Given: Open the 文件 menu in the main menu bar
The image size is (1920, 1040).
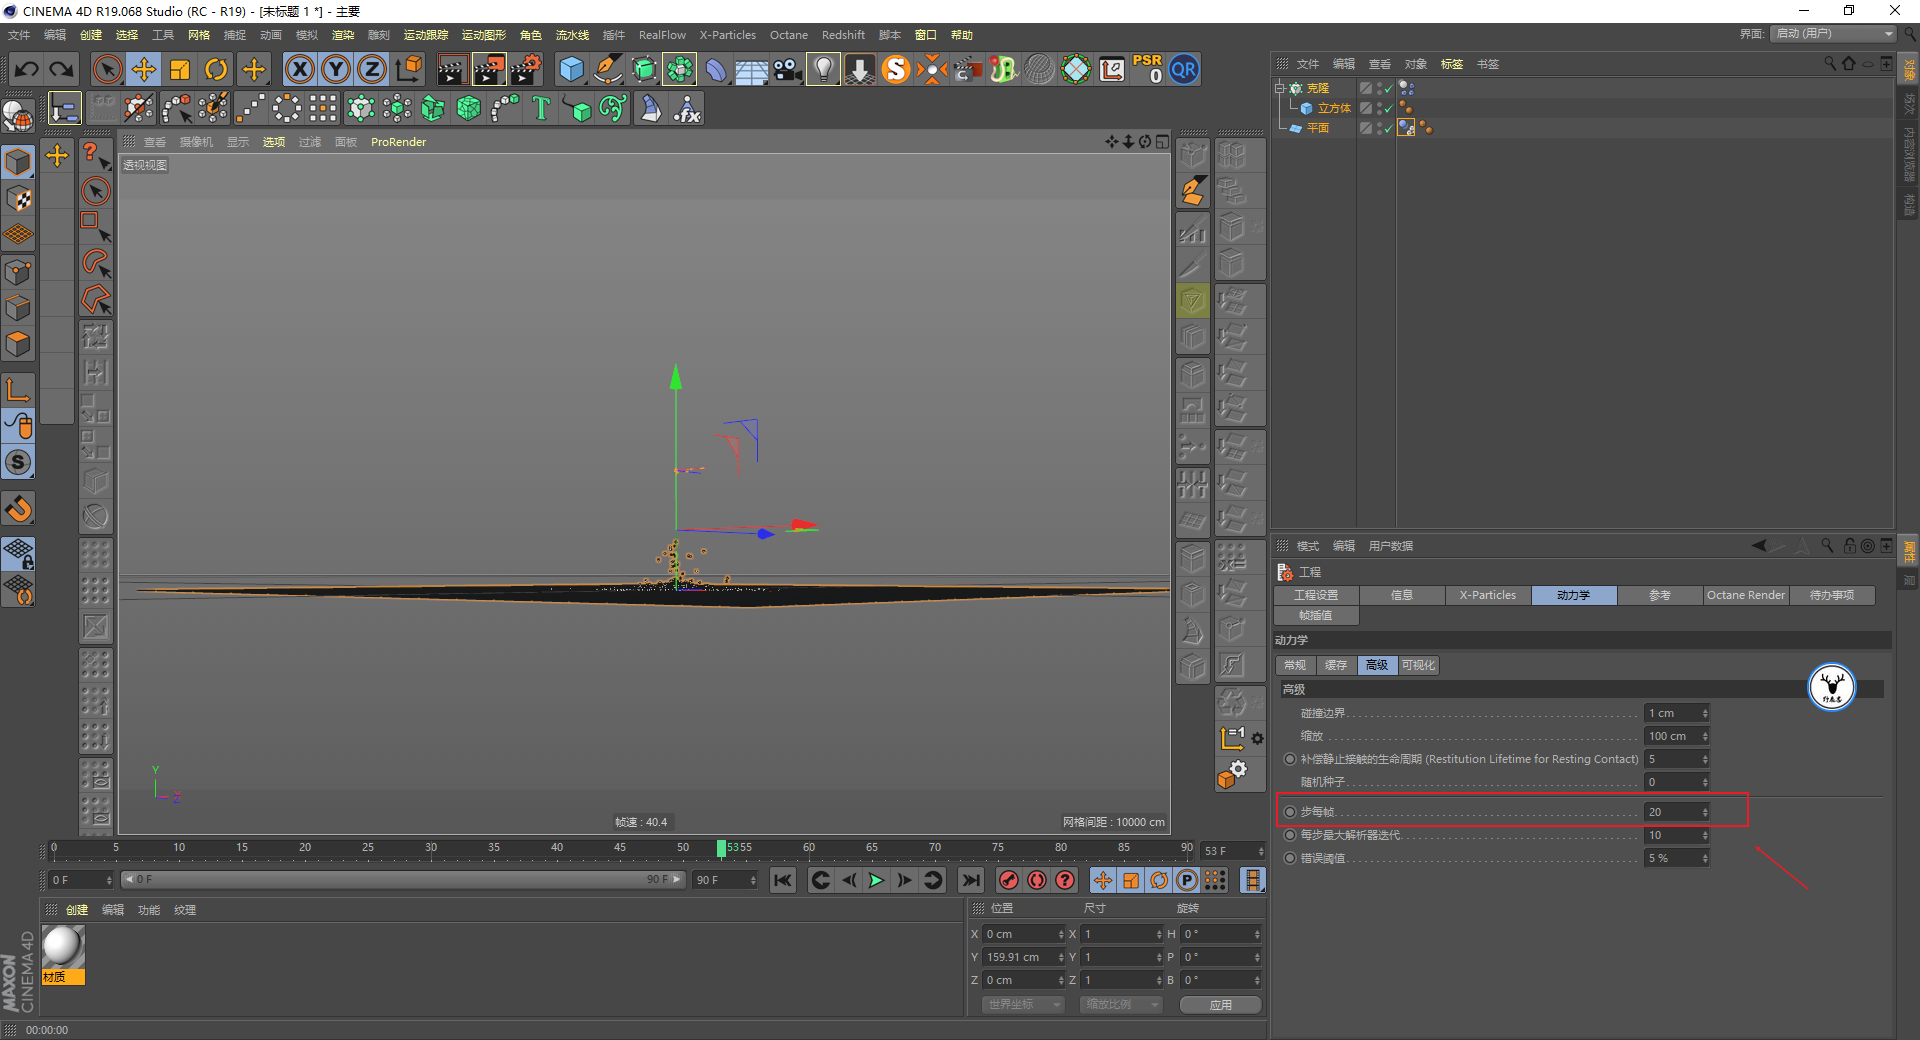Looking at the screenshot, I should click(19, 35).
